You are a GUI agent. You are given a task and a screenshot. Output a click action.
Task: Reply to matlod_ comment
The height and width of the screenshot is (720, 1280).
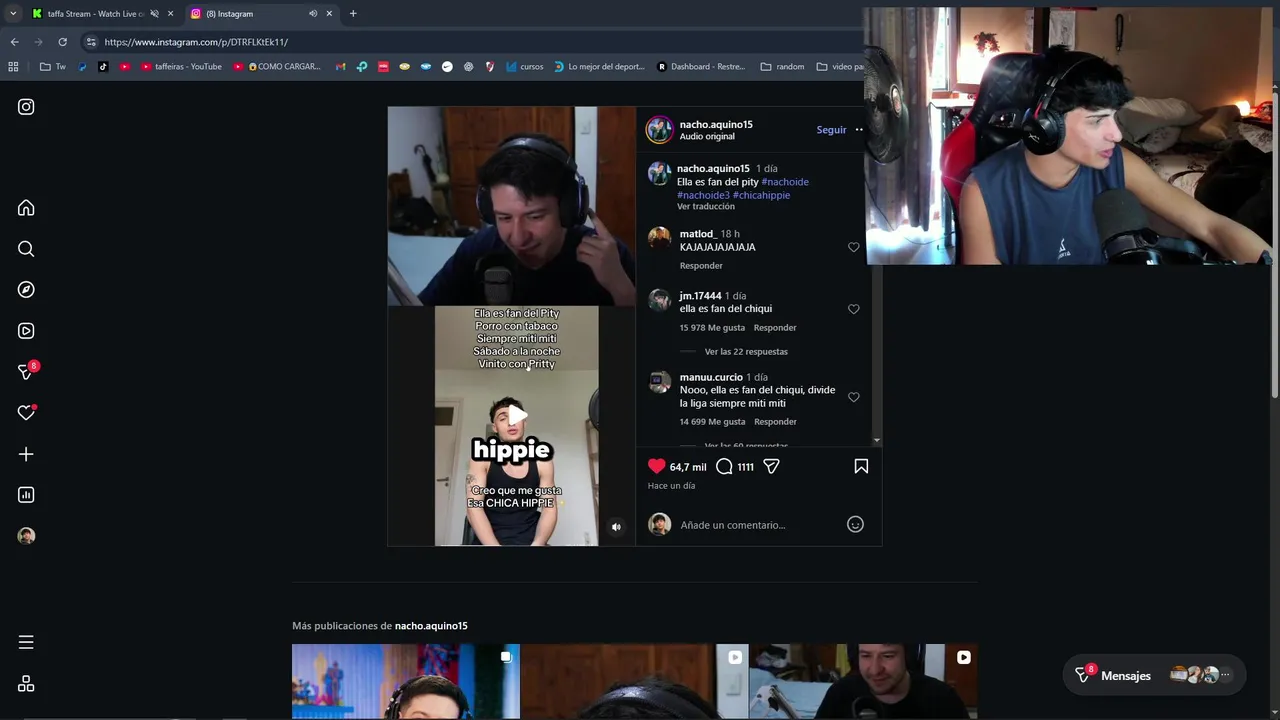pyautogui.click(x=701, y=266)
